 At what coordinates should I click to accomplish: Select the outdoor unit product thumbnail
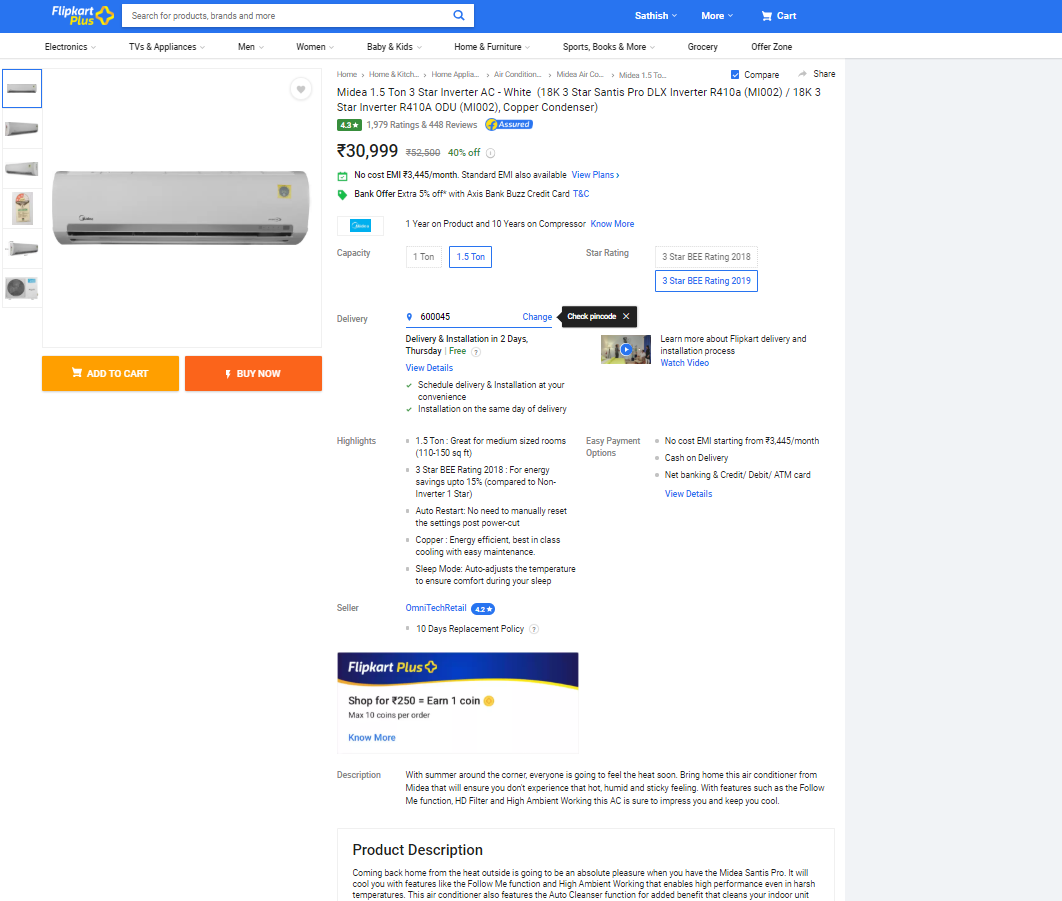(22, 288)
